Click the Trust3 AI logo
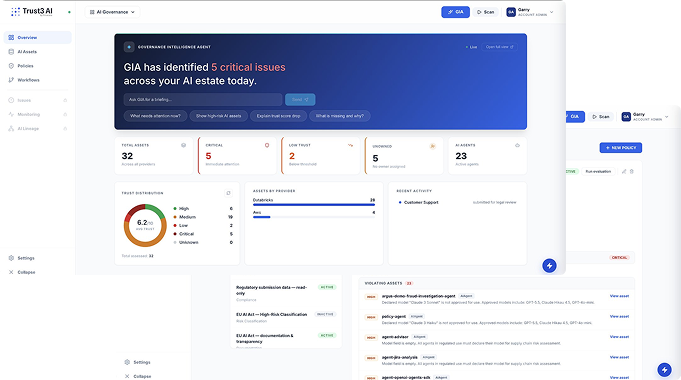The height and width of the screenshot is (380, 681). point(32,12)
